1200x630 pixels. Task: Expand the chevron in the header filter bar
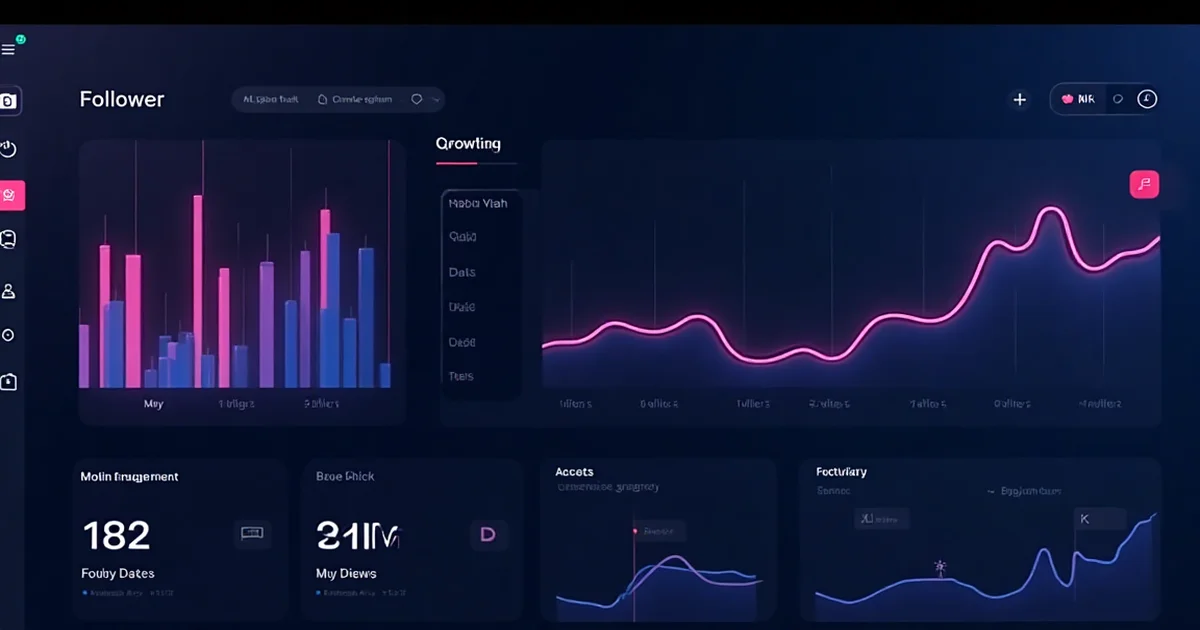tap(435, 100)
